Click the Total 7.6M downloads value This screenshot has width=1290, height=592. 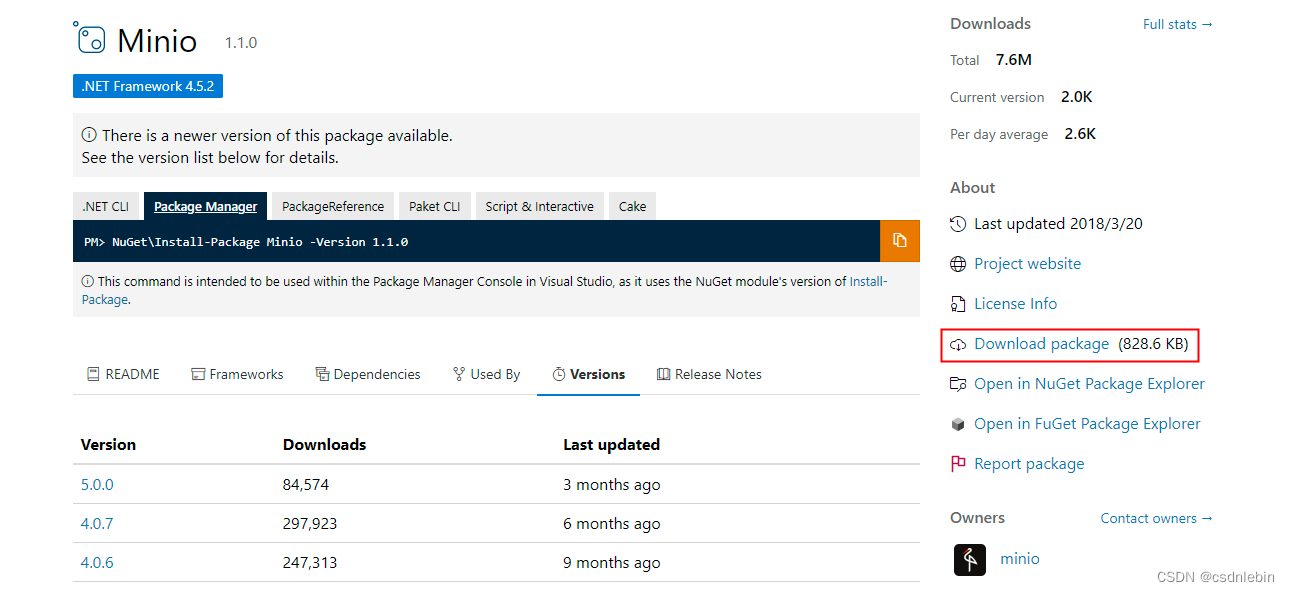point(1013,60)
